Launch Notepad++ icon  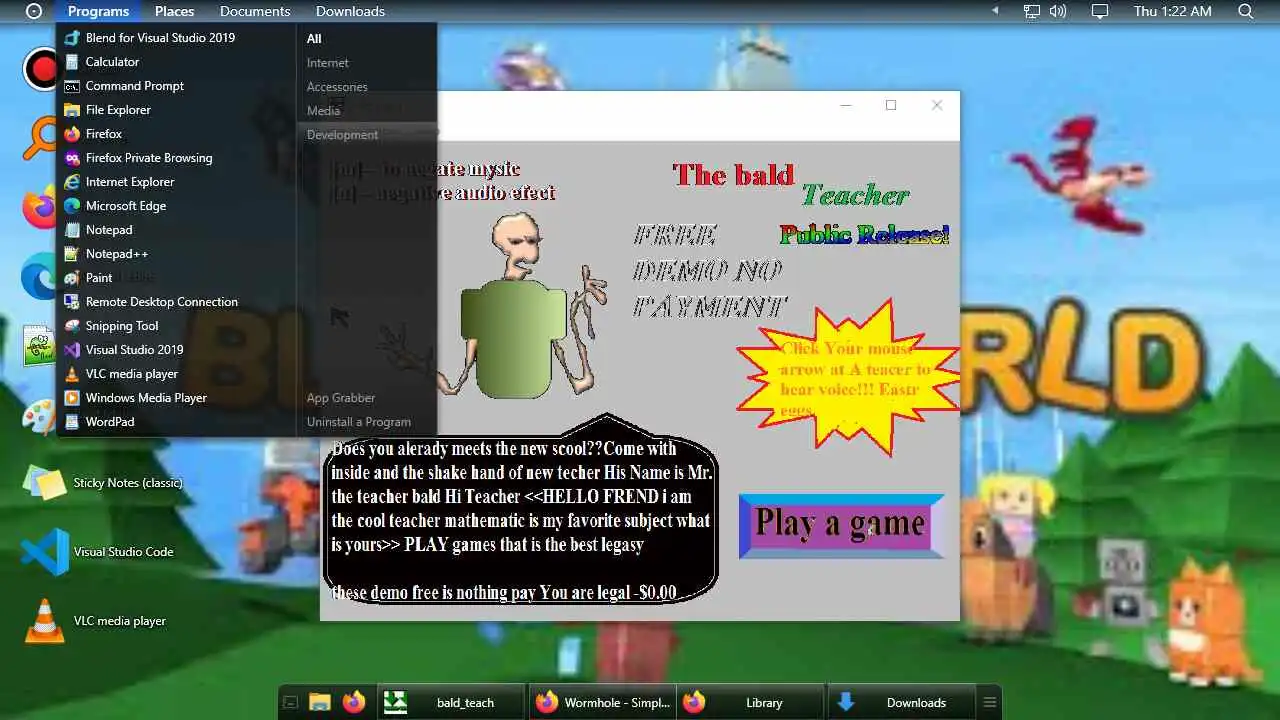click(x=71, y=254)
